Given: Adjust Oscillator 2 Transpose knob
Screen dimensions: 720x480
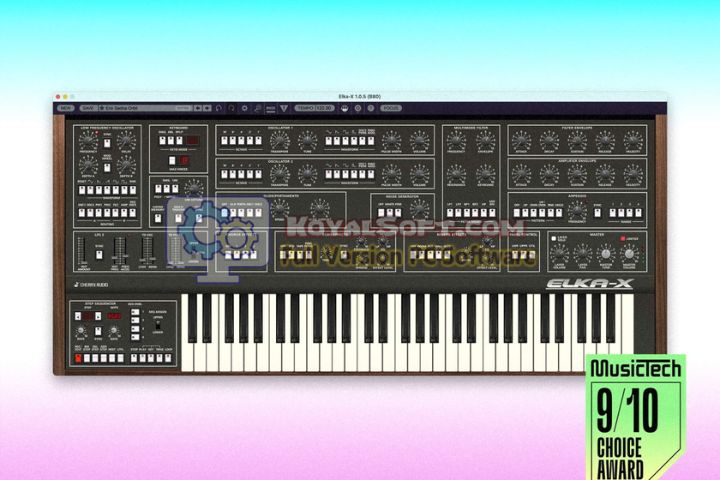Looking at the screenshot, I should (x=279, y=174).
